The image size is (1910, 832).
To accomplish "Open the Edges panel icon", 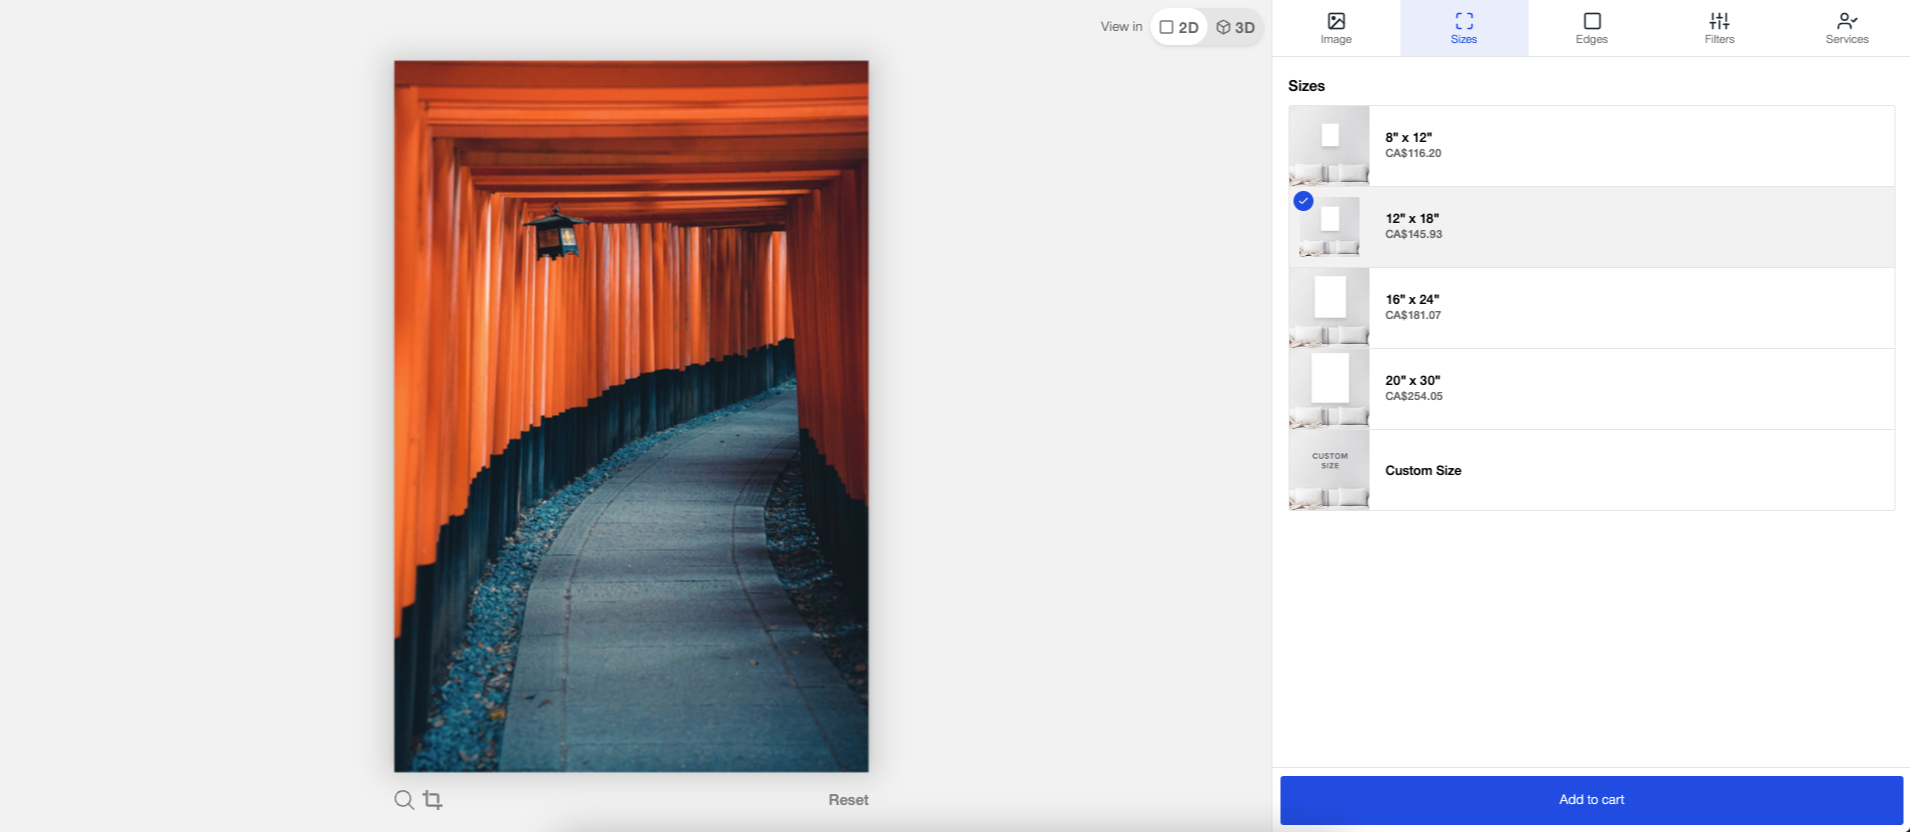I will click(x=1592, y=21).
